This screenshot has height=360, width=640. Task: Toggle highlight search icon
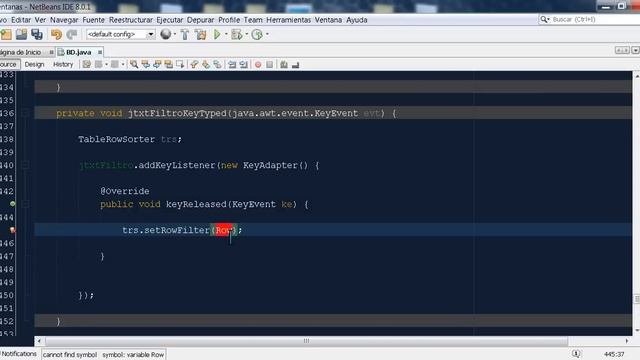coord(168,64)
